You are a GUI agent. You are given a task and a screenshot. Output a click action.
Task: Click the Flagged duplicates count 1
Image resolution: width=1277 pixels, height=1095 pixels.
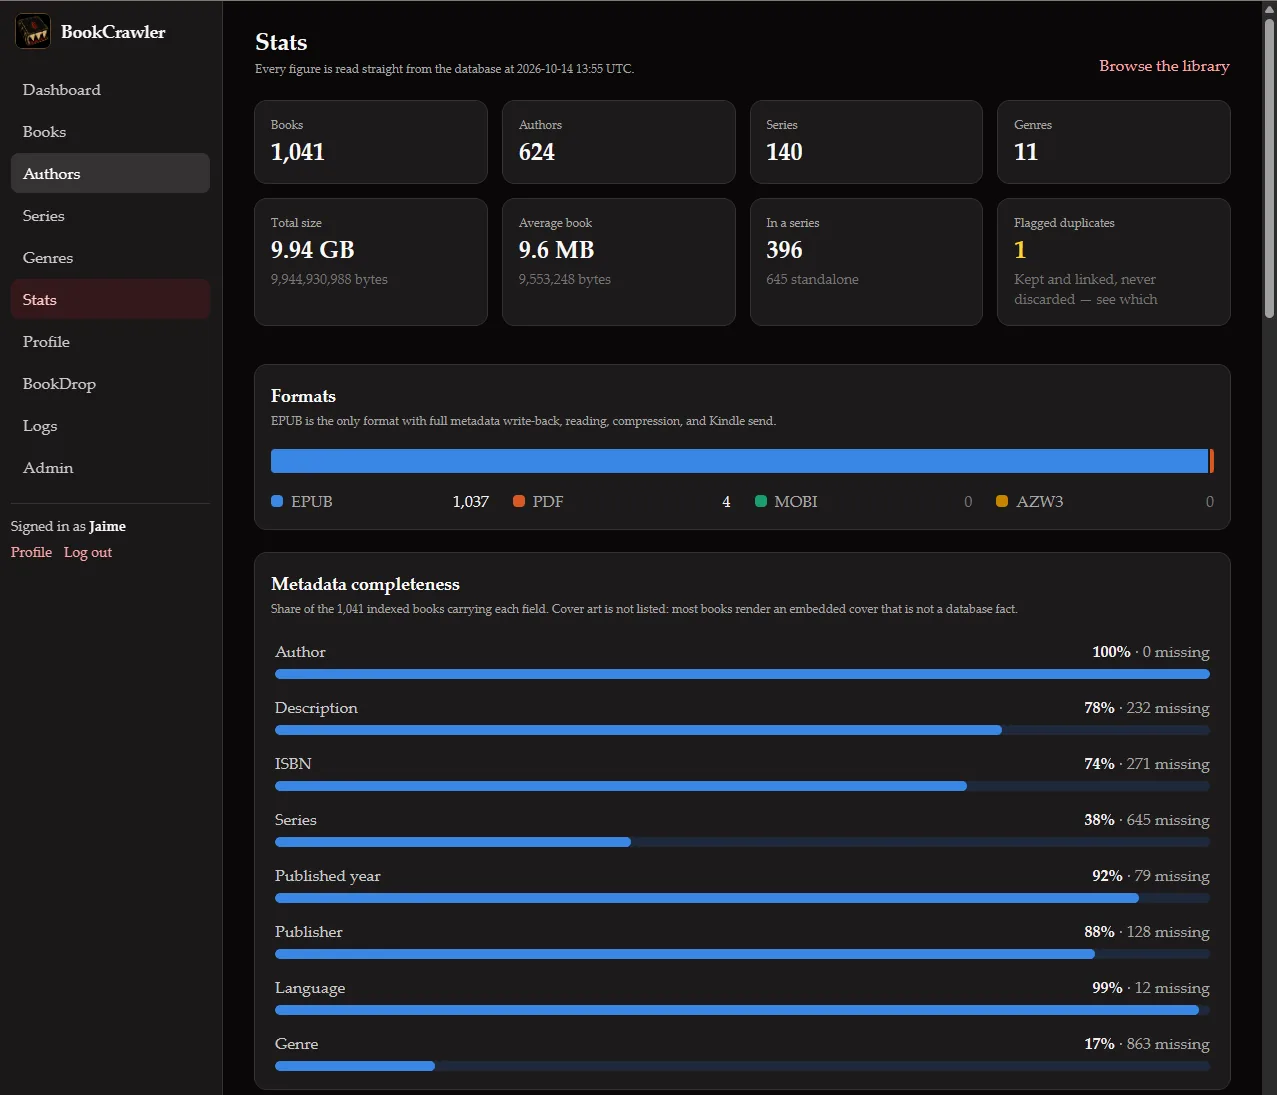[x=1020, y=250]
